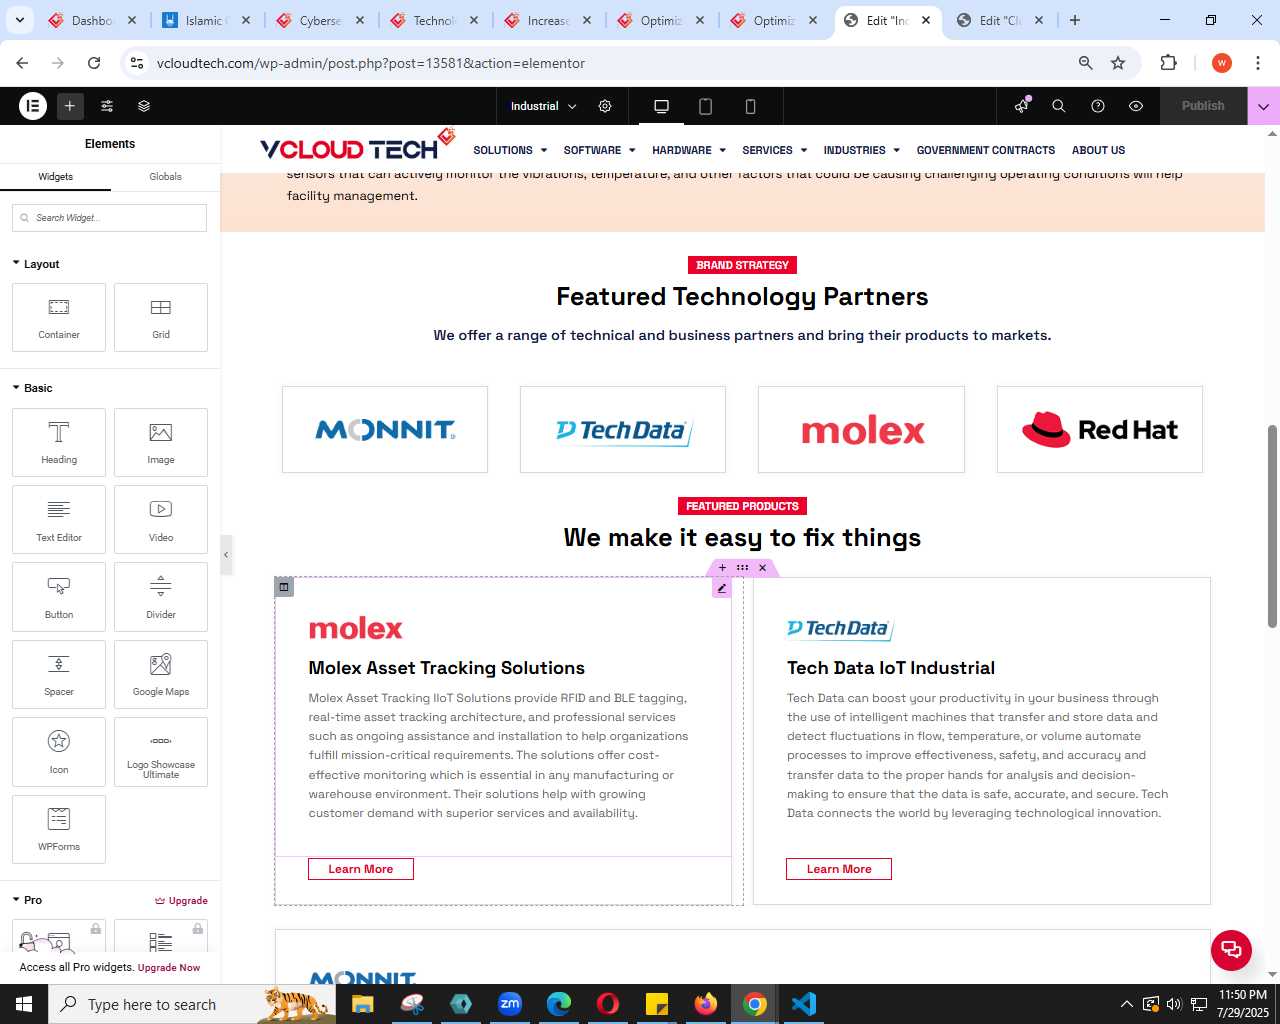
Task: Open Site Settings sliders icon
Action: pos(107,106)
